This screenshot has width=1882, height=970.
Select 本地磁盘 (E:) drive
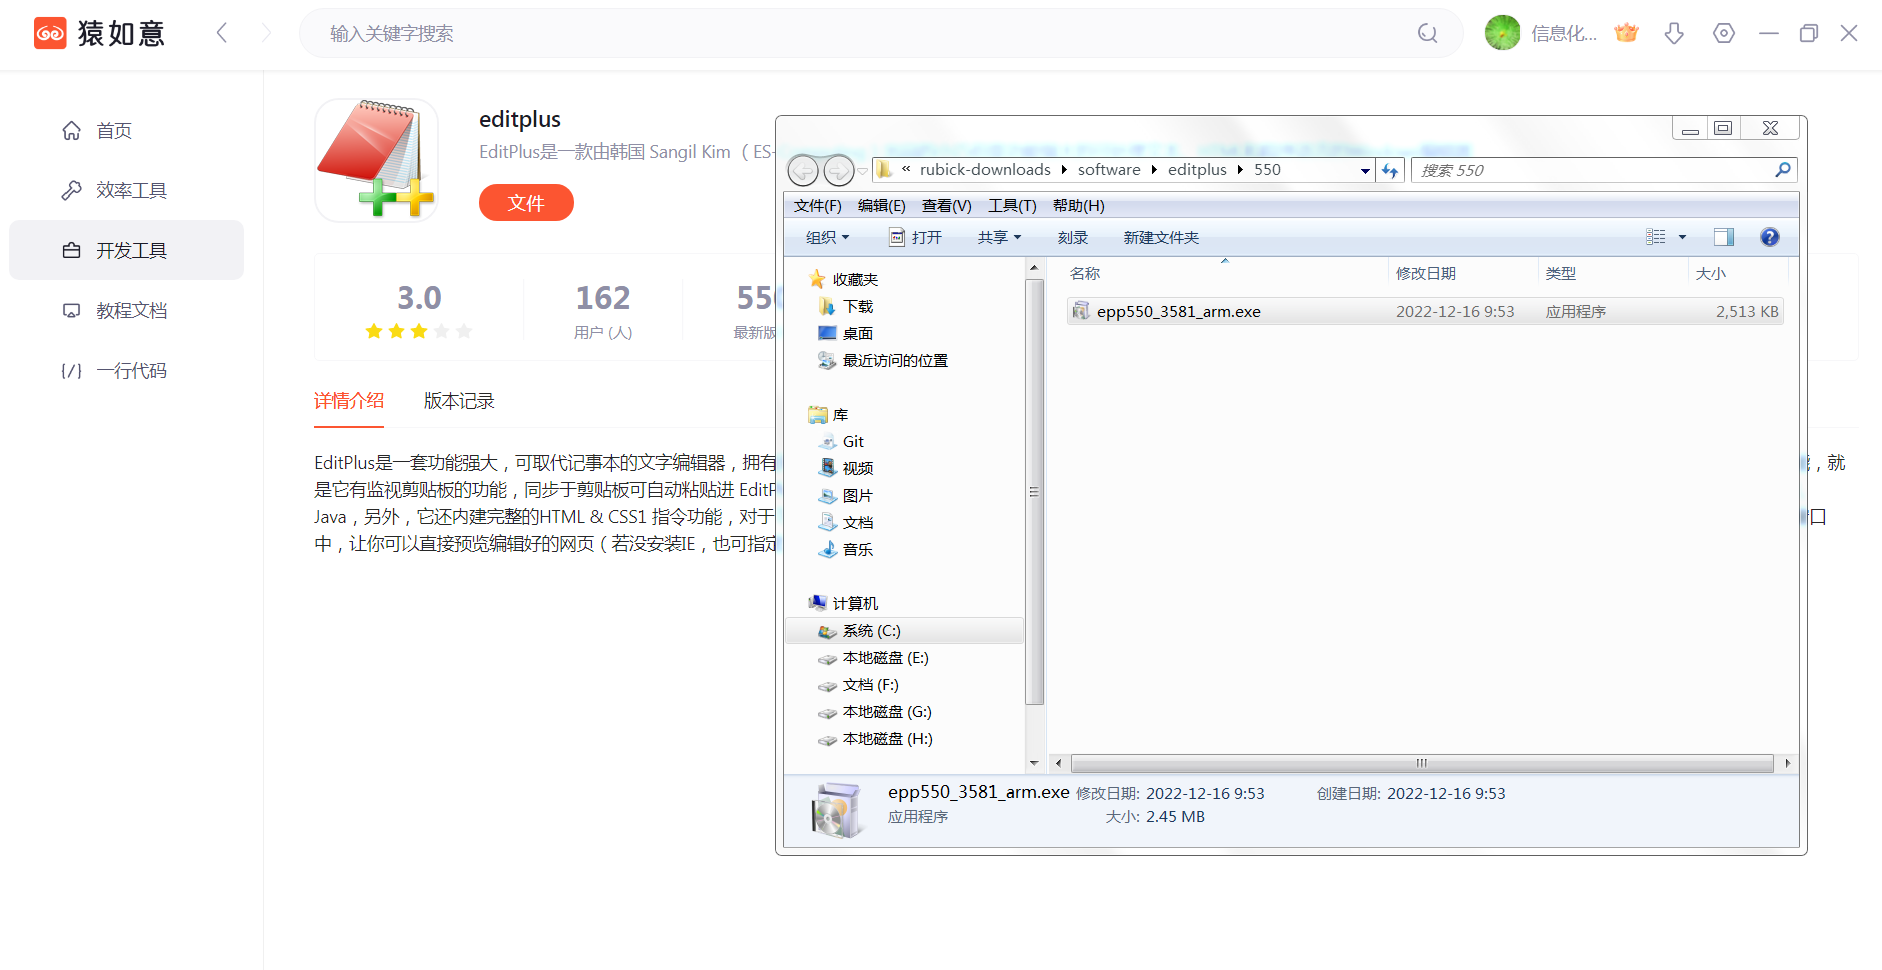tap(885, 658)
